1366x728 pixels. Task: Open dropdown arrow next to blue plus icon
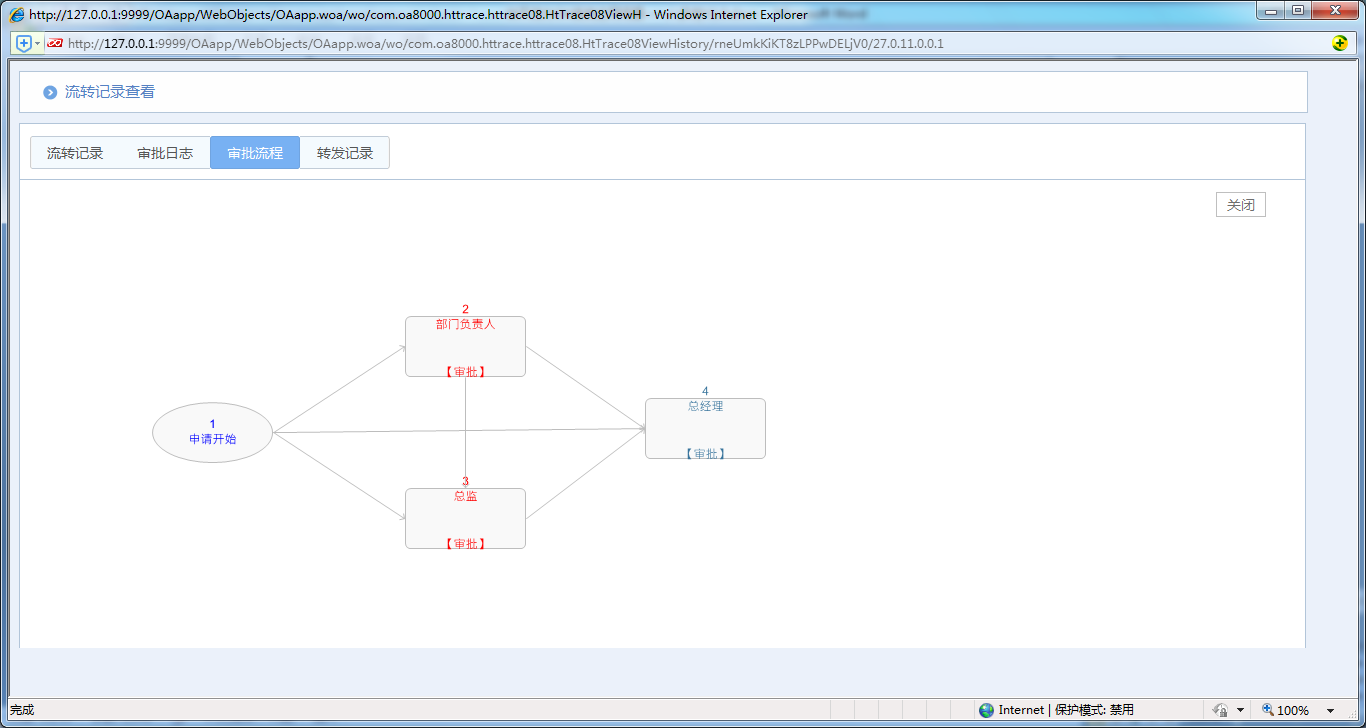coord(38,44)
